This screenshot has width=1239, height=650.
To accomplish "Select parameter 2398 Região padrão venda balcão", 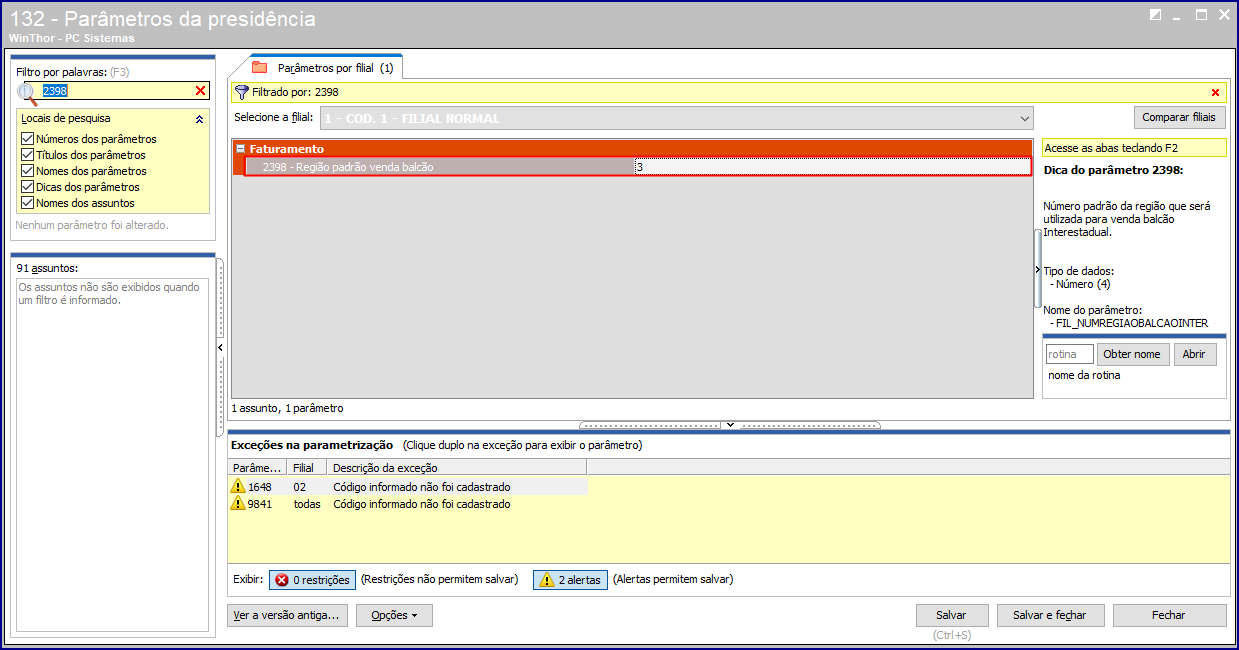I will 440,167.
